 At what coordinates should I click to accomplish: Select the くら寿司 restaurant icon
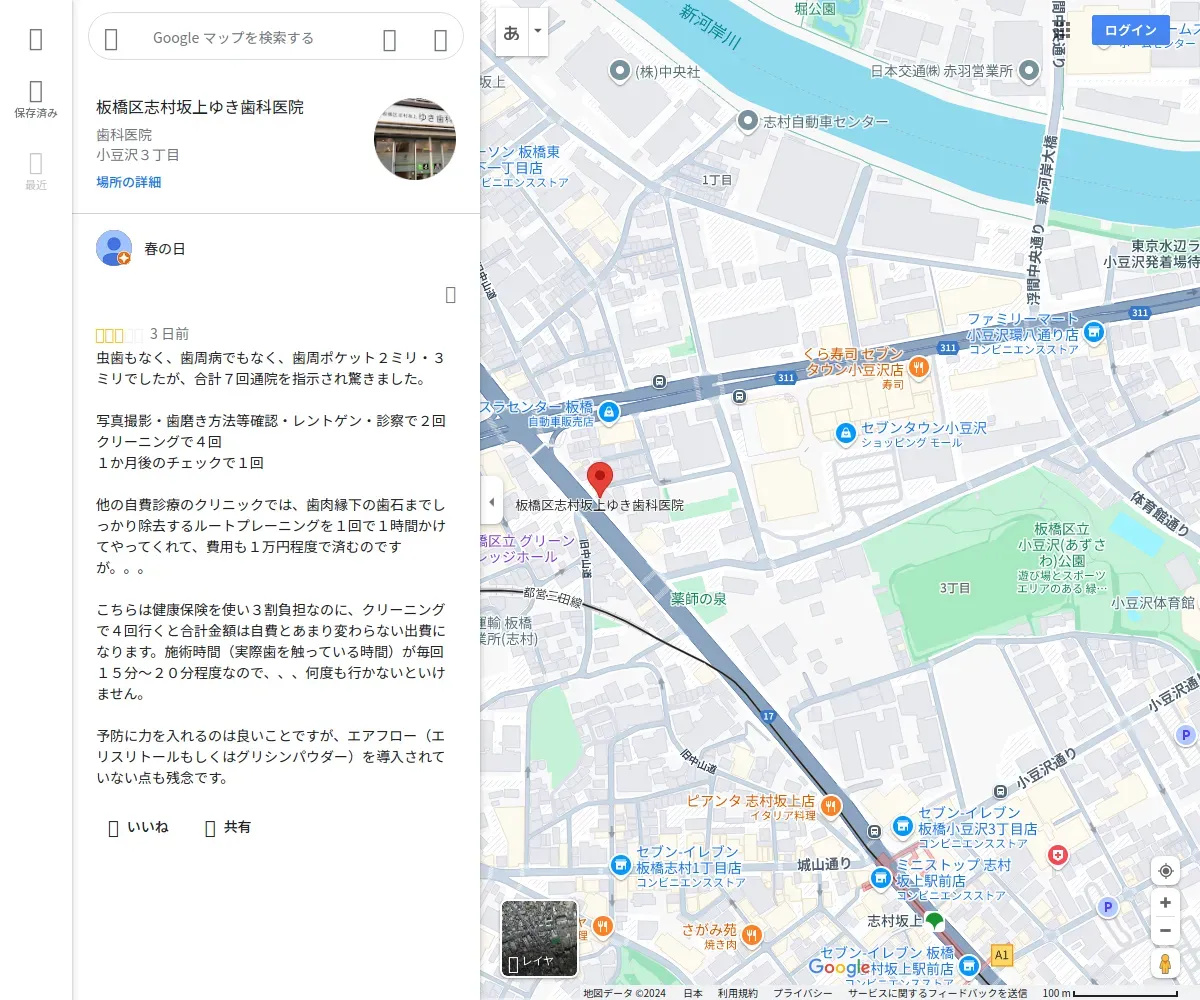click(919, 366)
